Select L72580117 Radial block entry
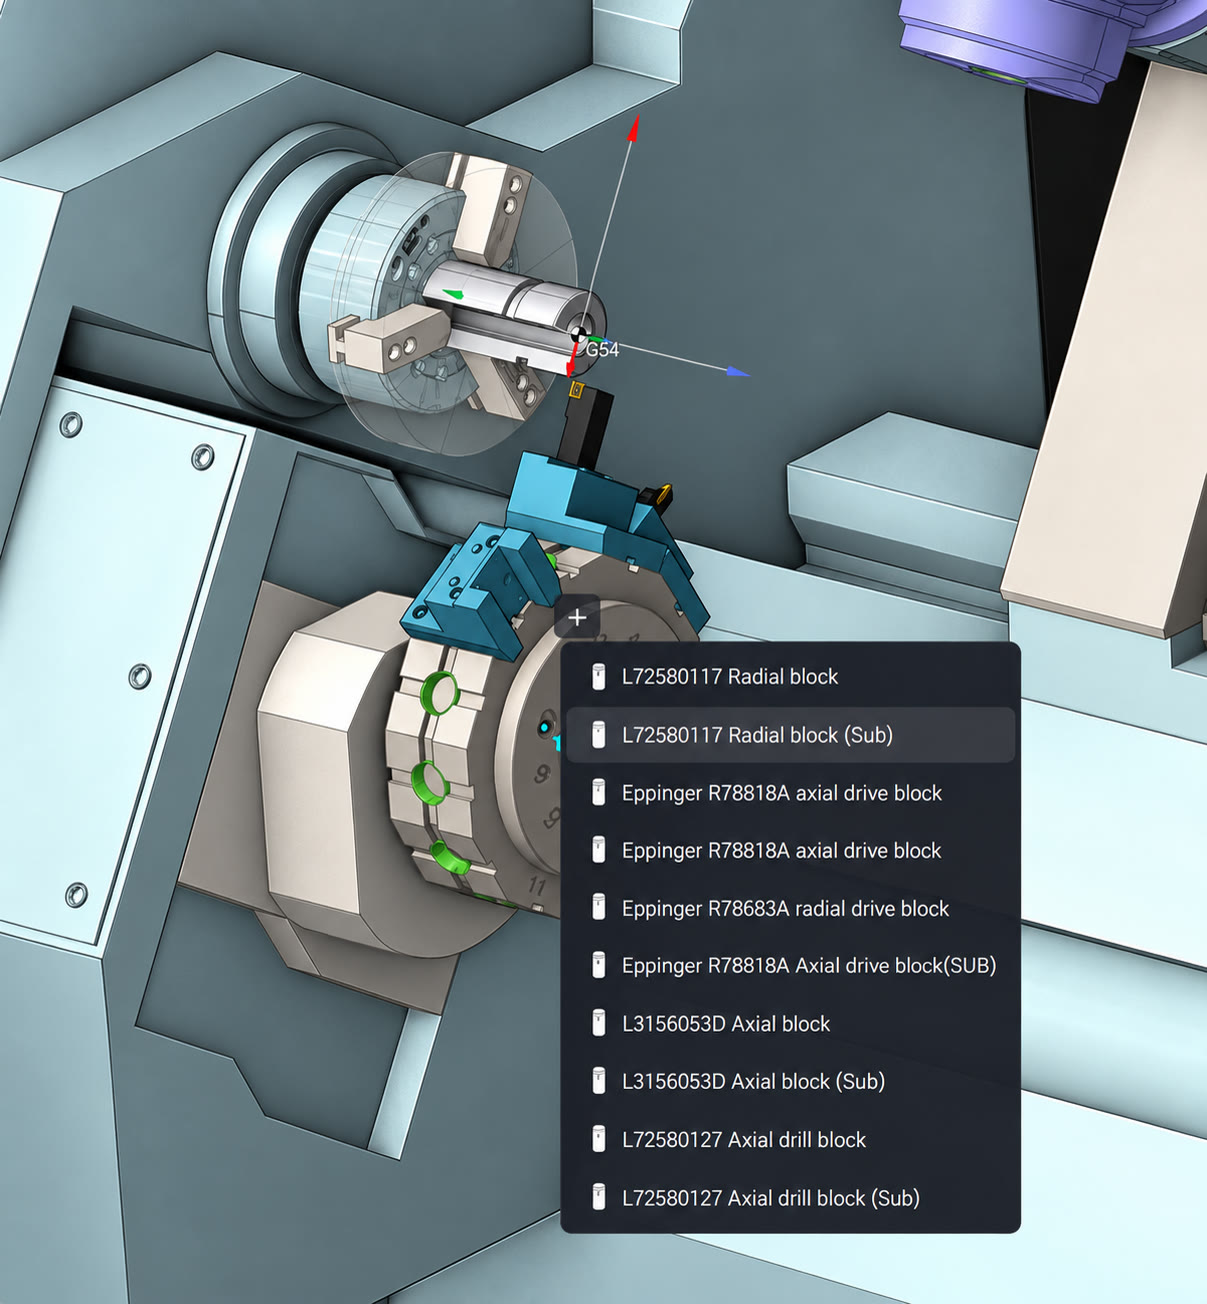The width and height of the screenshot is (1207, 1304). [790, 677]
